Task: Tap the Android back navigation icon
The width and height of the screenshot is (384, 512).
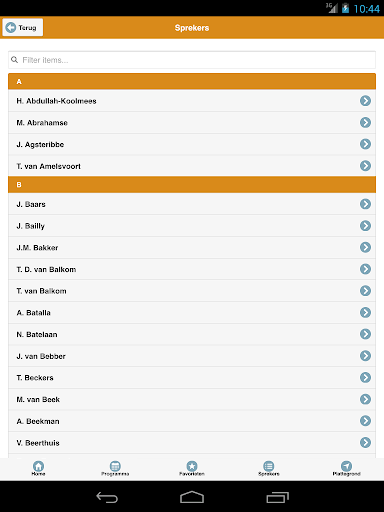Action: 107,497
